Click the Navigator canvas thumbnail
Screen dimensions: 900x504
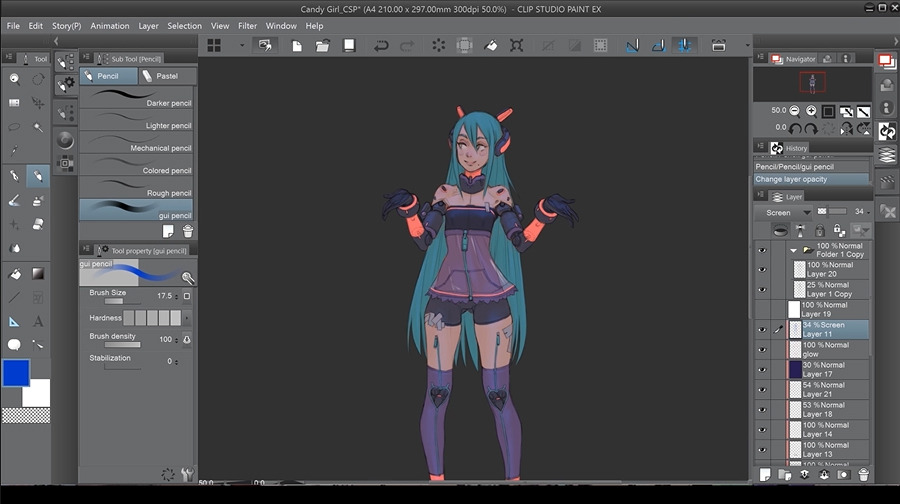[x=812, y=83]
